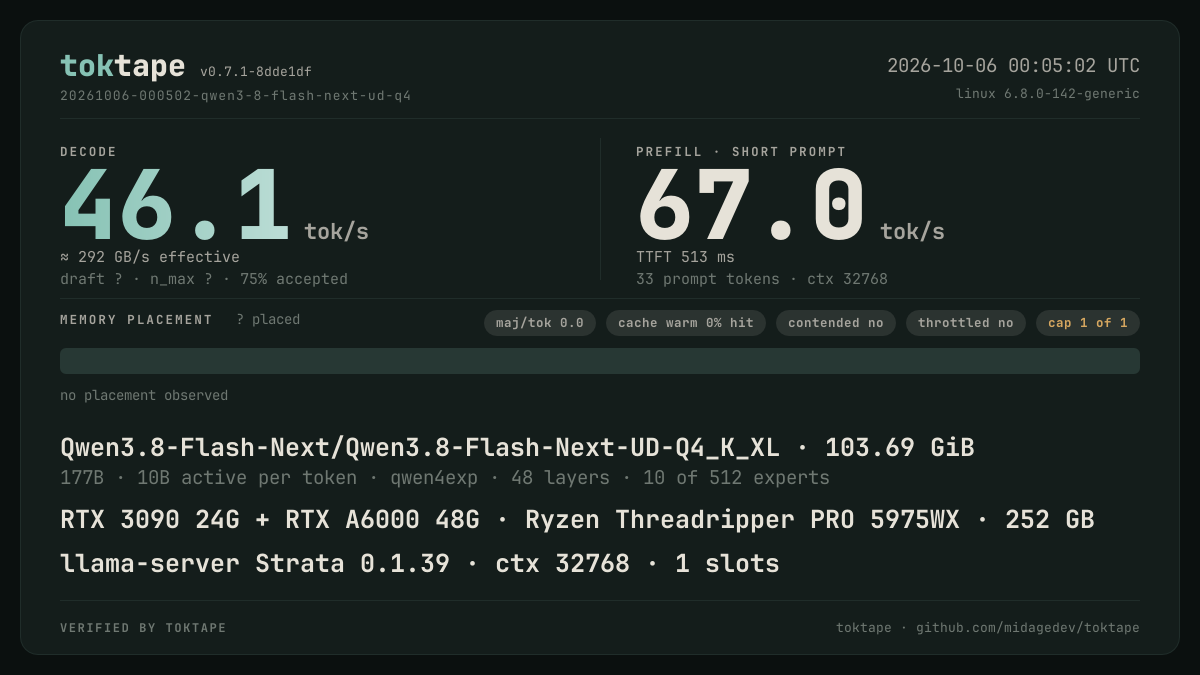
Task: Click the toktape logo title
Action: pyautogui.click(x=122, y=66)
